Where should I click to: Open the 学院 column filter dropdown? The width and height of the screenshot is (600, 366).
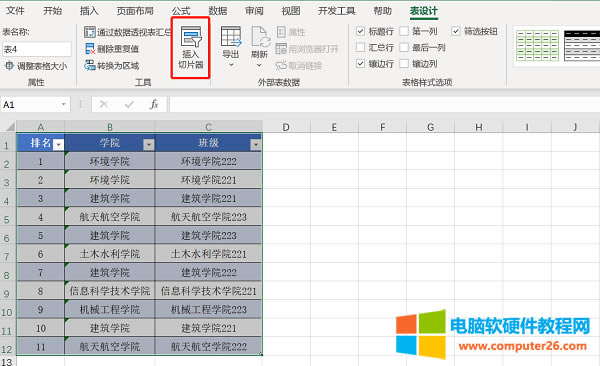coord(148,144)
